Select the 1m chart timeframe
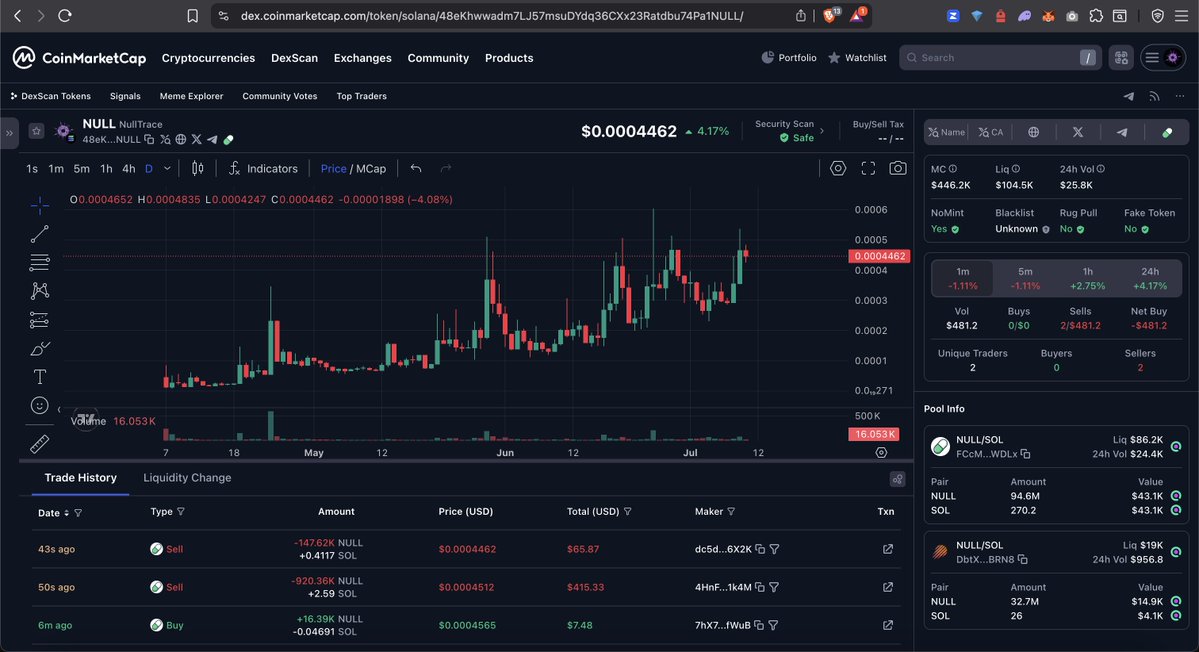The width and height of the screenshot is (1199, 652). [56, 169]
